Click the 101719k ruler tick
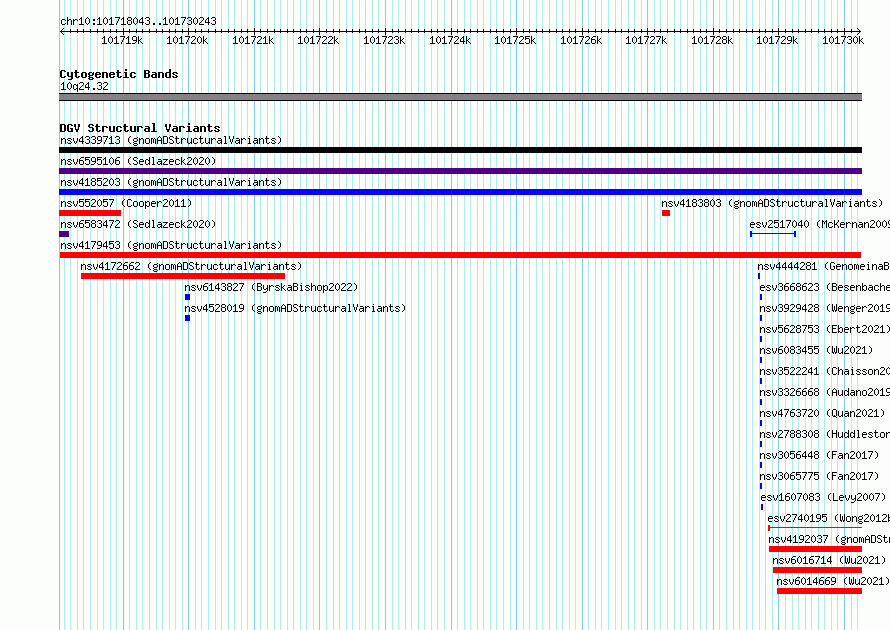The width and height of the screenshot is (890, 630). [x=122, y=40]
